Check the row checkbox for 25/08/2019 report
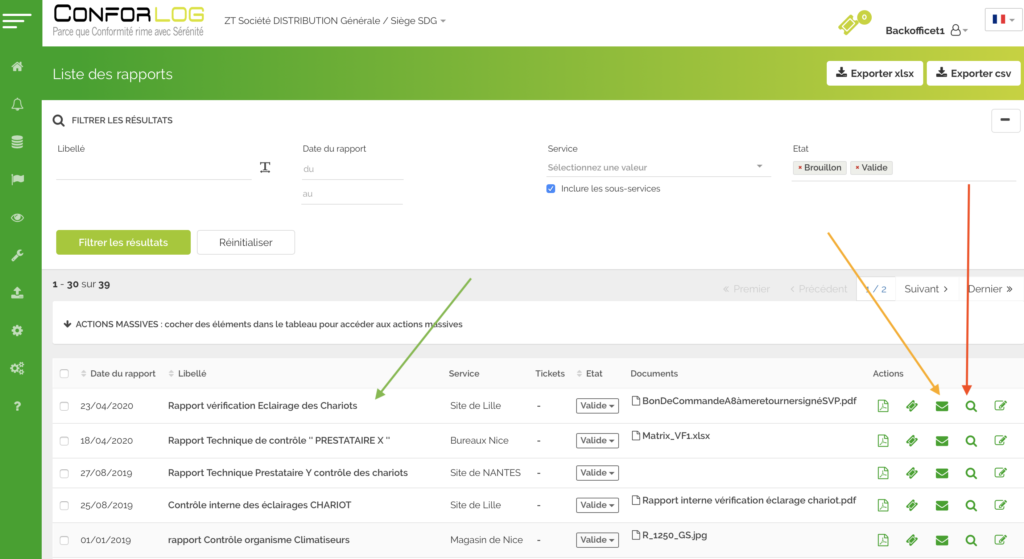 (64, 506)
